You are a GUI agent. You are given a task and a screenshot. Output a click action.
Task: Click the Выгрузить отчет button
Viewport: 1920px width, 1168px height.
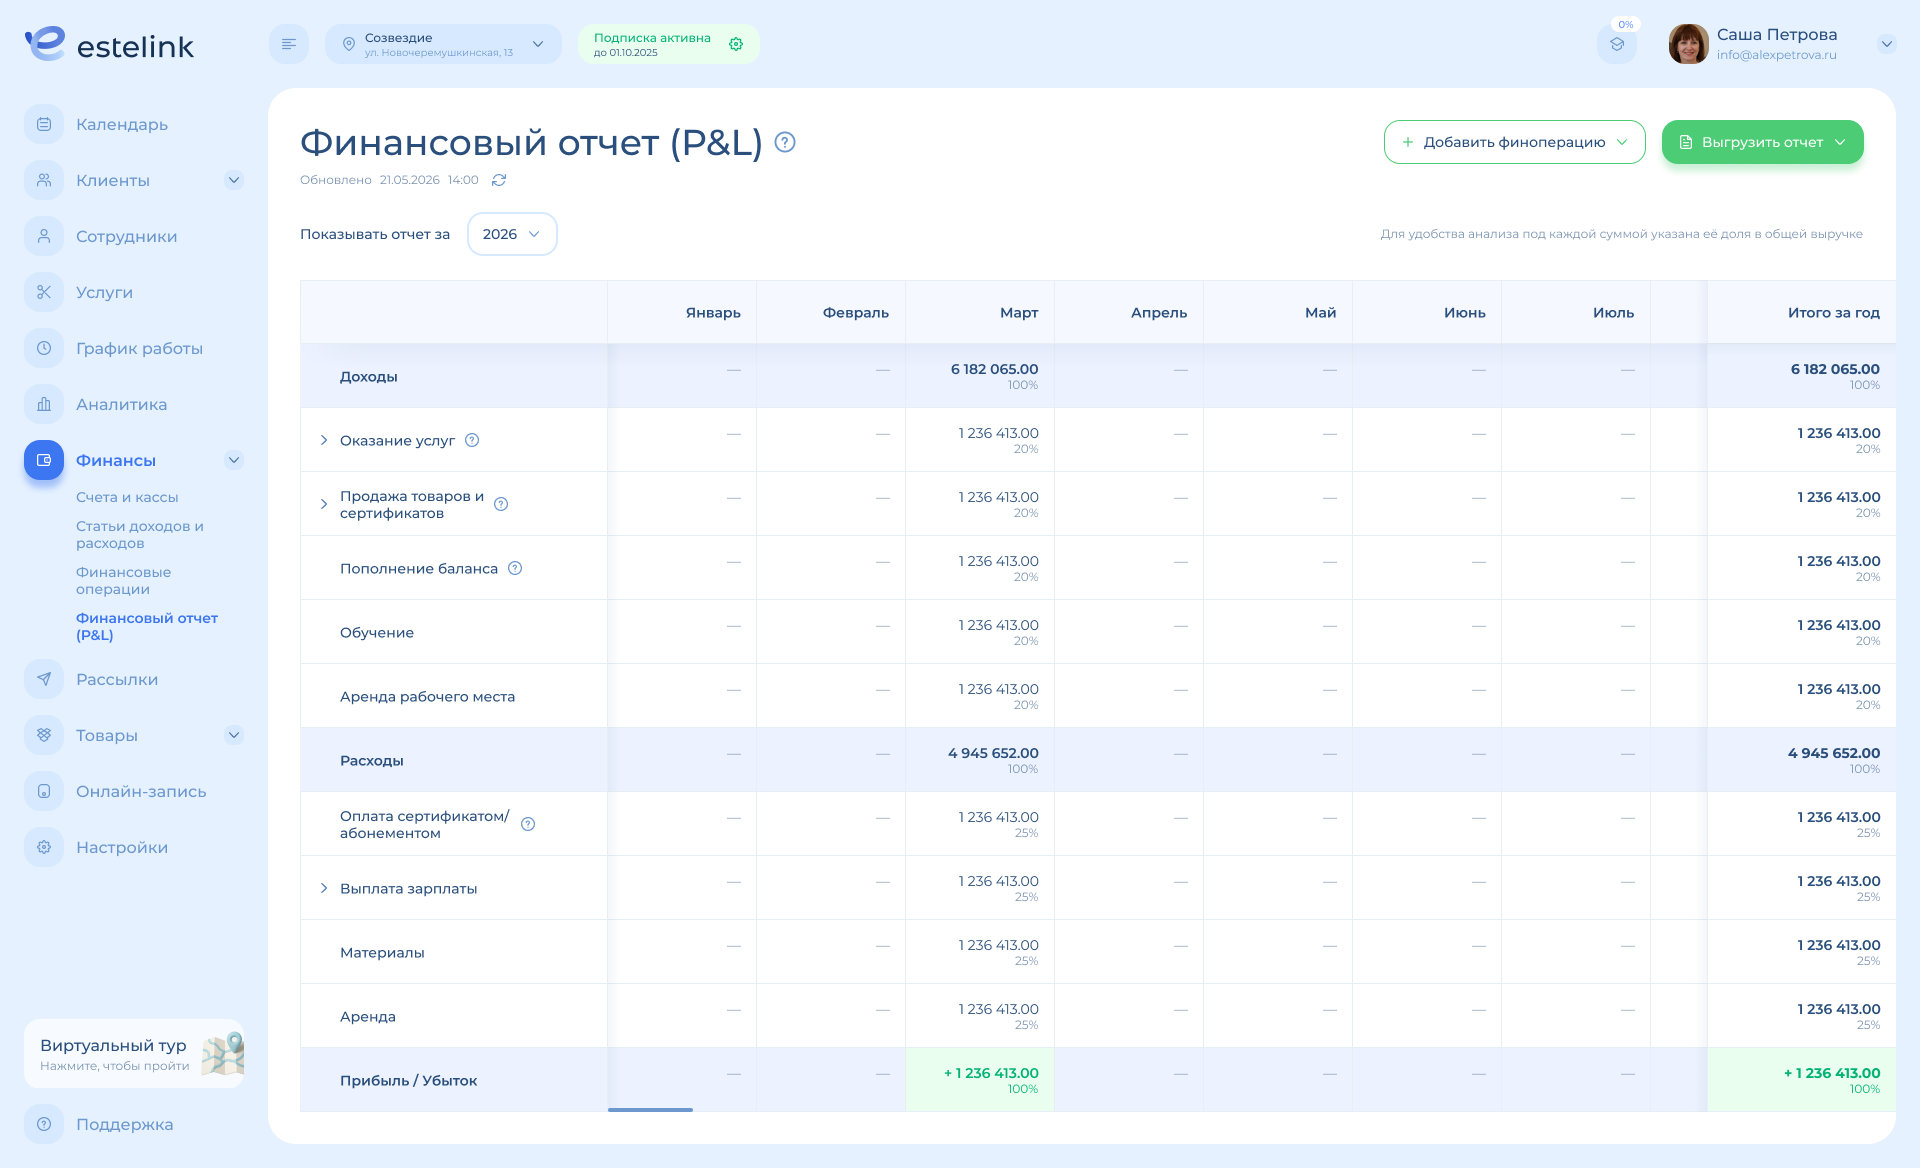[x=1762, y=142]
